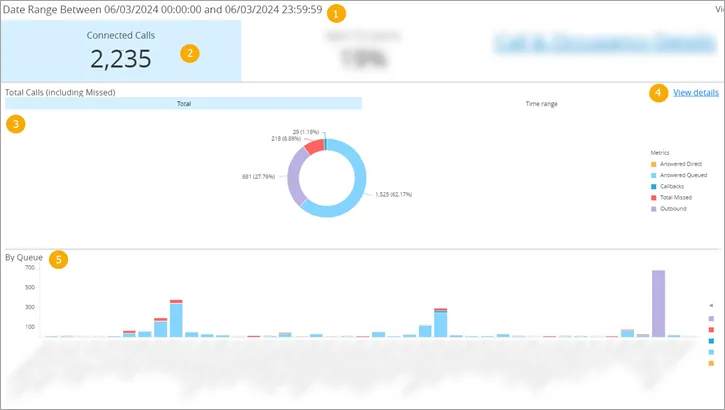725x410 pixels.
Task: Click the By Queue section title
Action: coord(24,257)
